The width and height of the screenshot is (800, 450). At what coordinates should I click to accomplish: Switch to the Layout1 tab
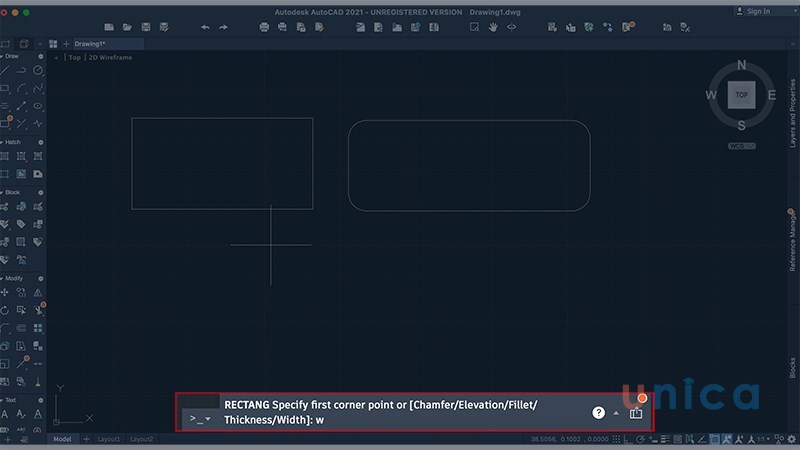pyautogui.click(x=106, y=439)
